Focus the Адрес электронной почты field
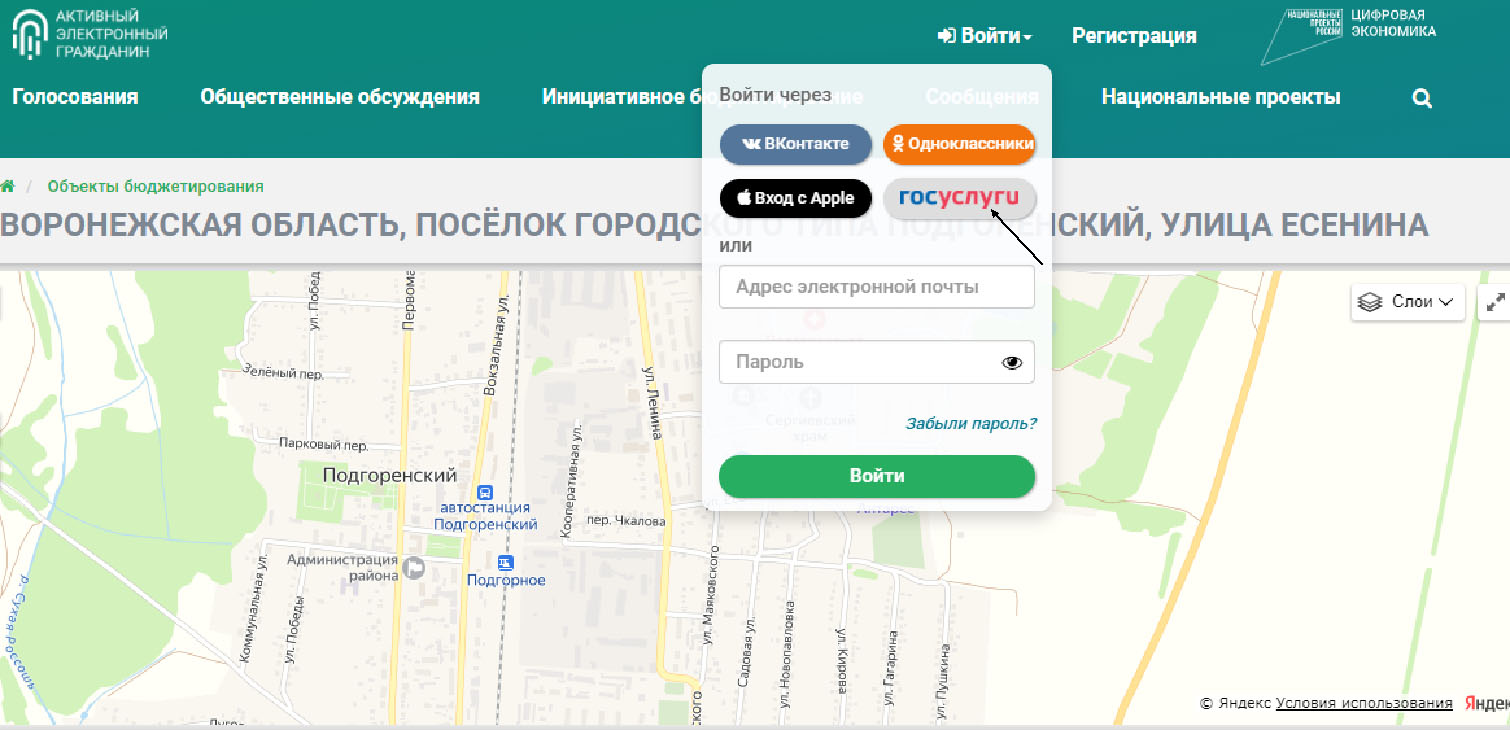This screenshot has width=1510, height=730. tap(877, 287)
